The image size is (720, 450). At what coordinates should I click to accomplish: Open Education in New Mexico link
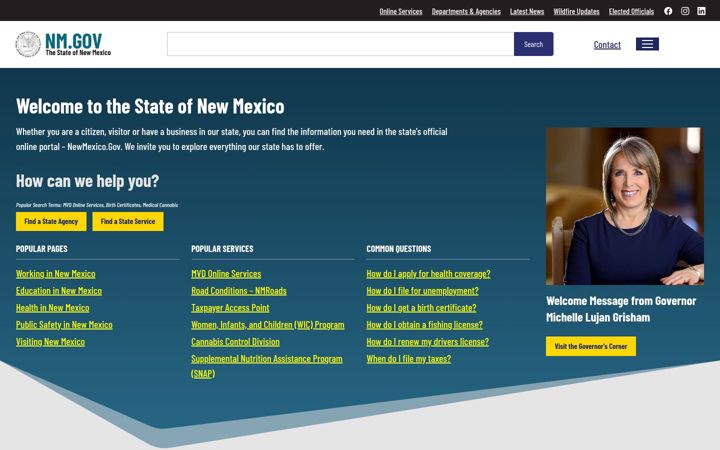click(x=59, y=291)
